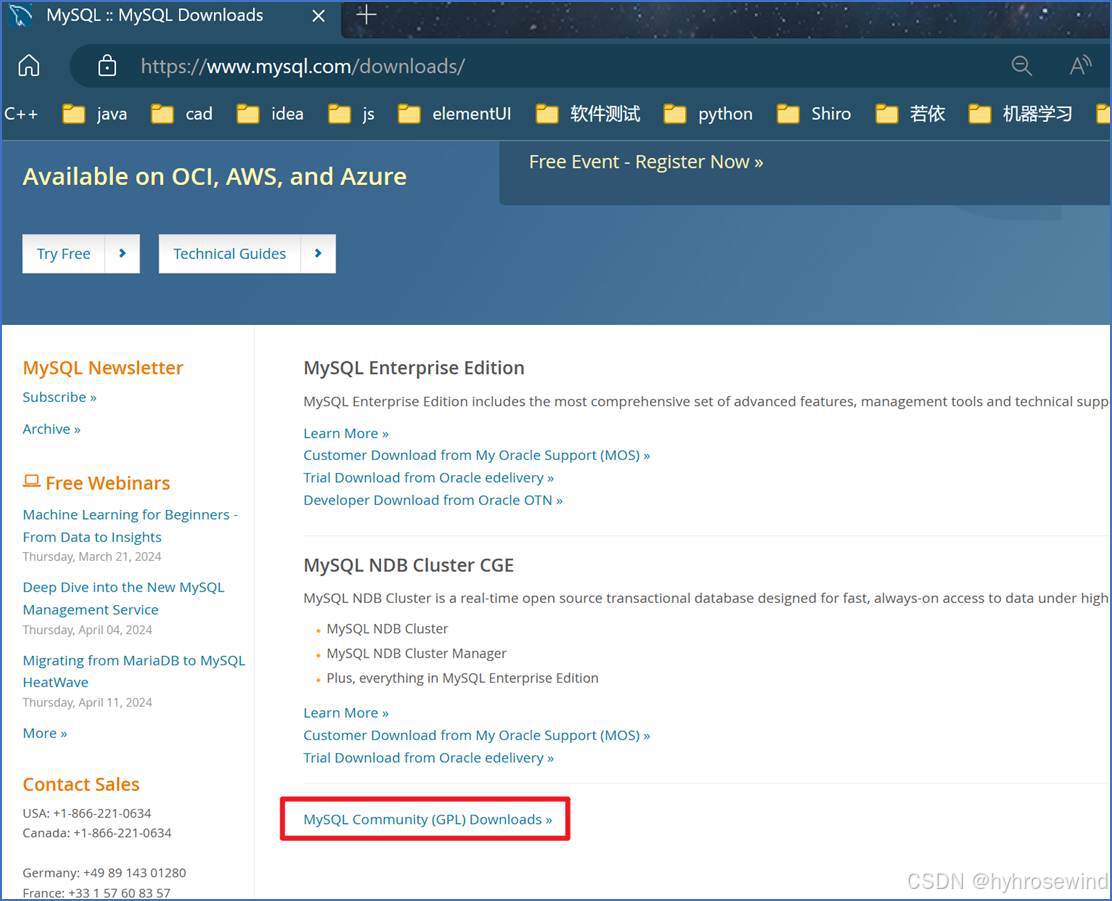Click Plus, everything in Enterprise Edition bullet
Viewport: 1112px width, 901px height.
point(462,678)
